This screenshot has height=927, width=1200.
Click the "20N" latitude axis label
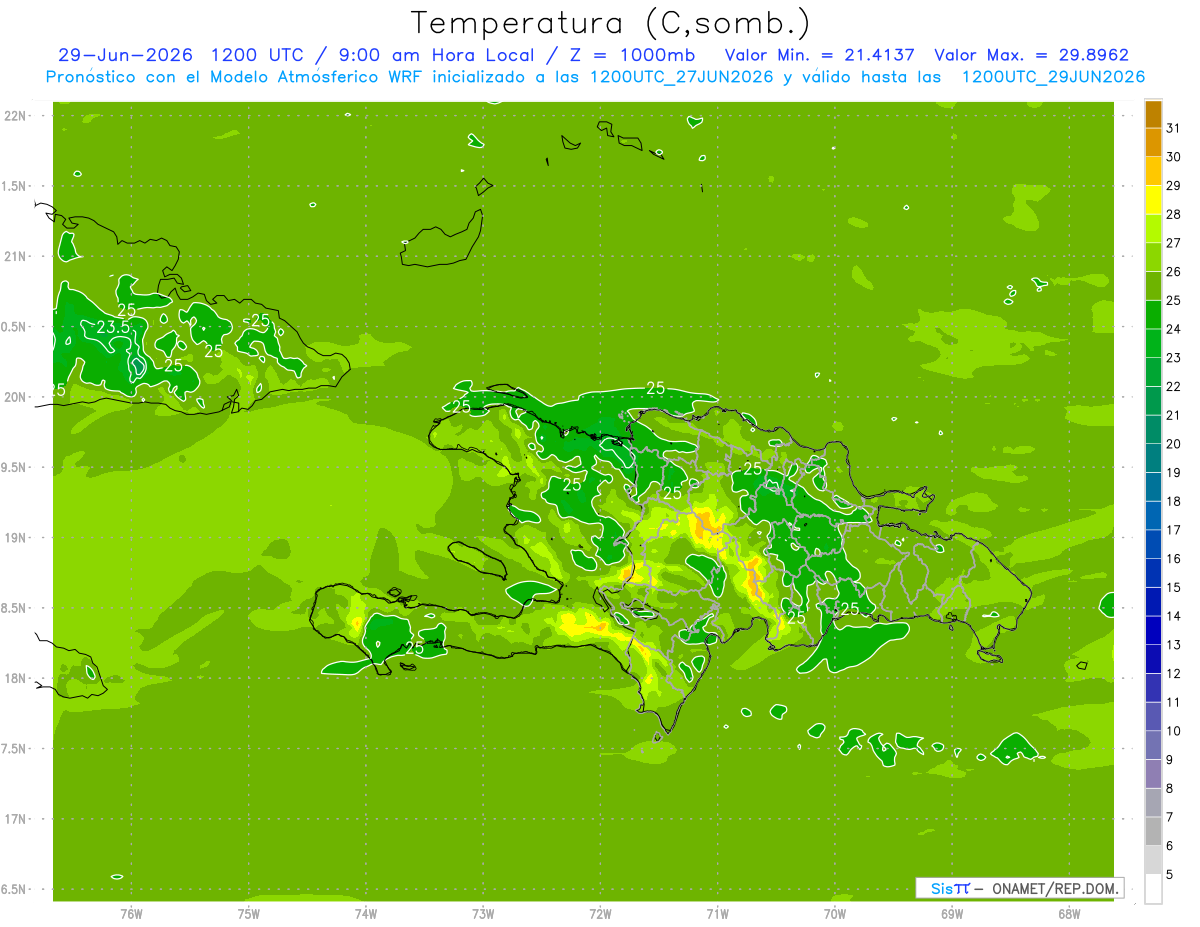click(15, 397)
